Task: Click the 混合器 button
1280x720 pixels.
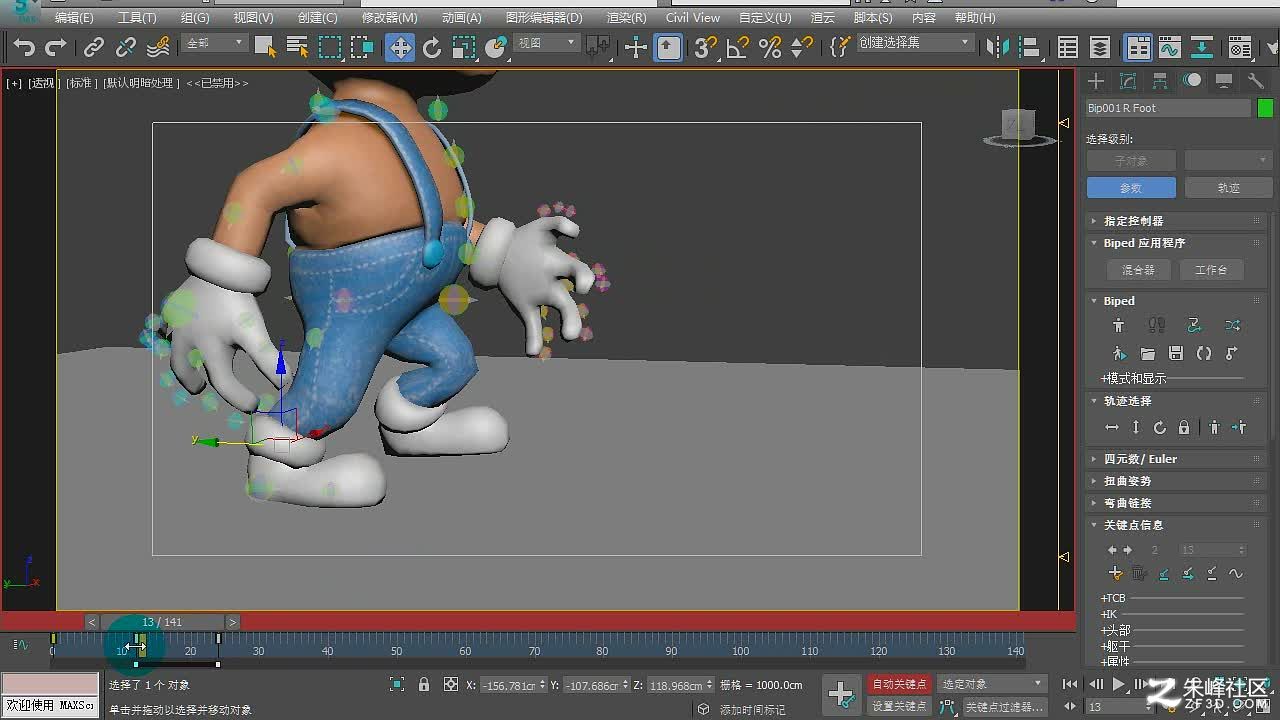Action: pyautogui.click(x=1138, y=270)
